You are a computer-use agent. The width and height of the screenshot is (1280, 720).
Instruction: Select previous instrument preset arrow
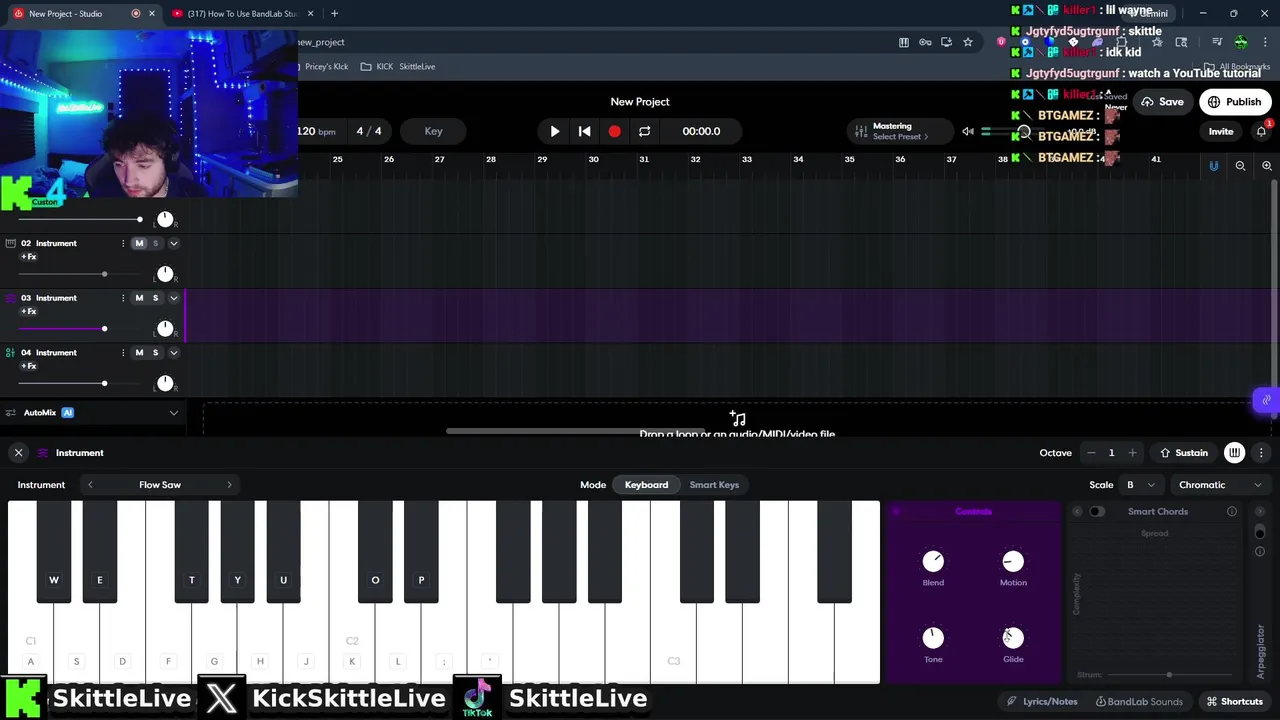90,485
